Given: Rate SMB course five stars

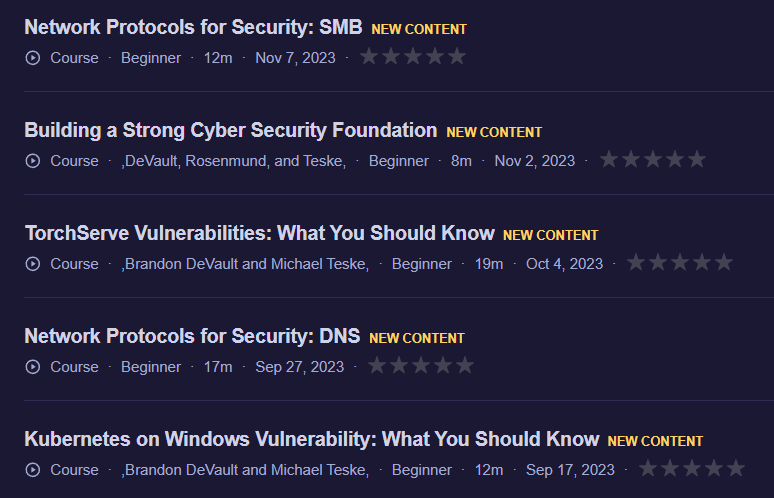Looking at the screenshot, I should coord(457,56).
